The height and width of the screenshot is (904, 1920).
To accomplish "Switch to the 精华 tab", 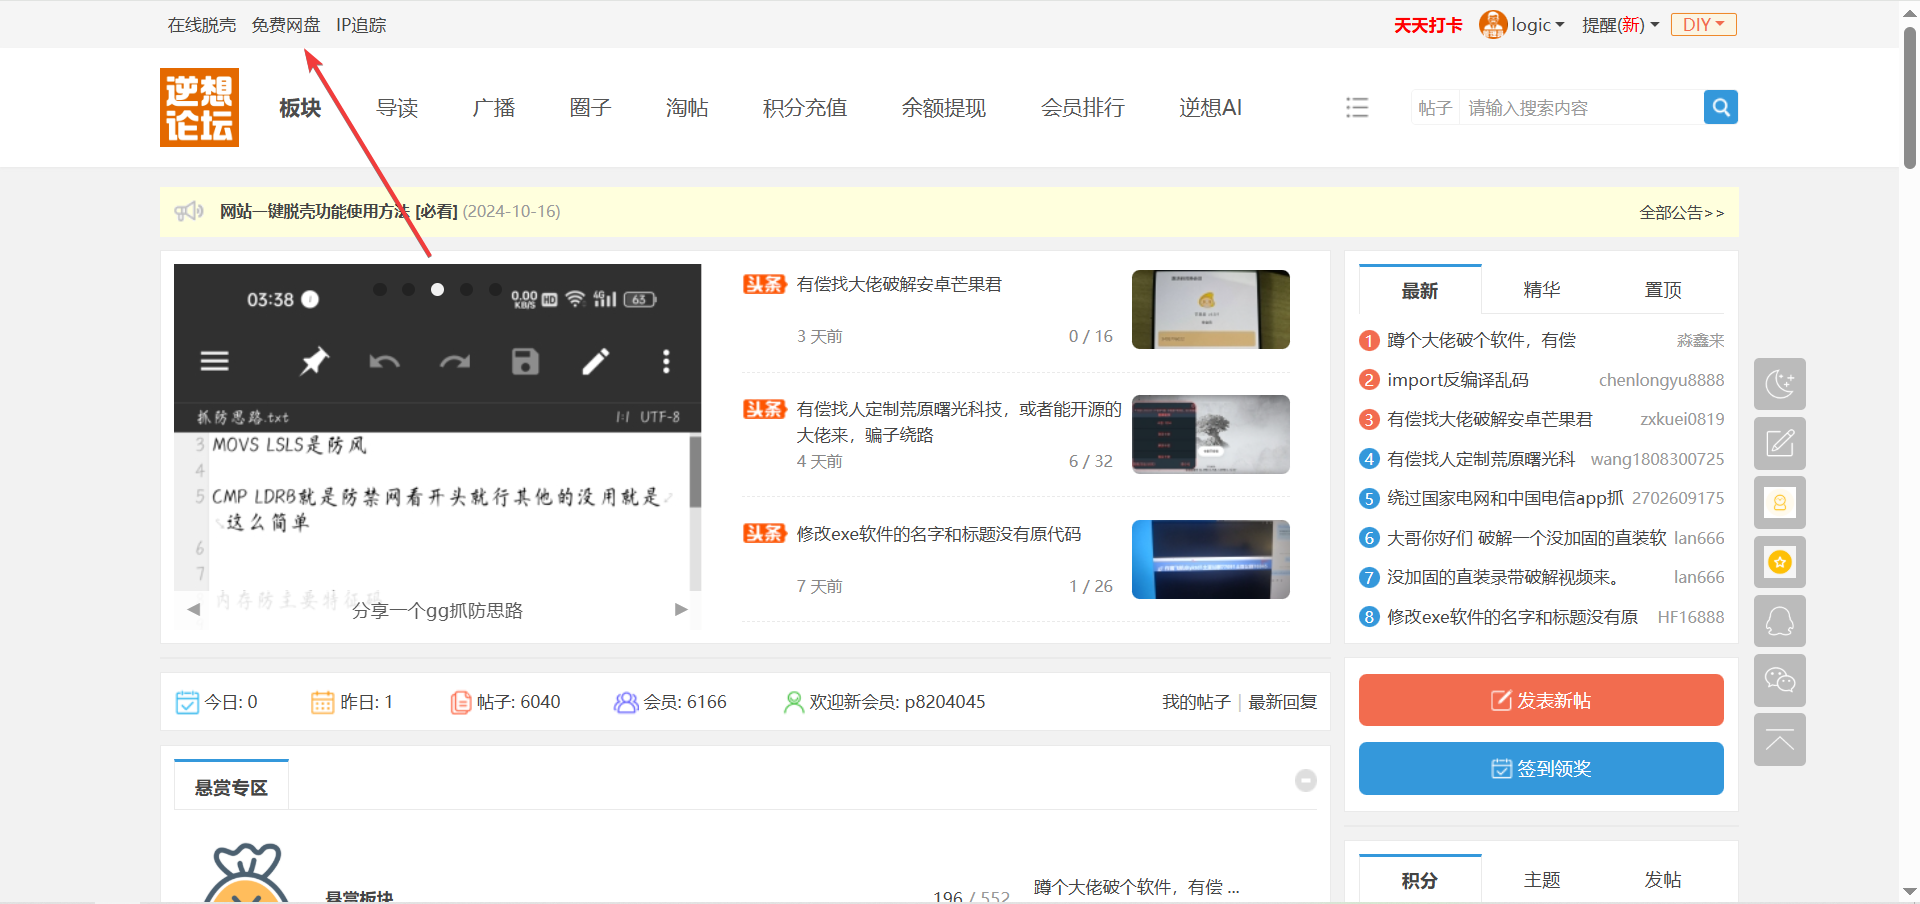I will coord(1541,290).
